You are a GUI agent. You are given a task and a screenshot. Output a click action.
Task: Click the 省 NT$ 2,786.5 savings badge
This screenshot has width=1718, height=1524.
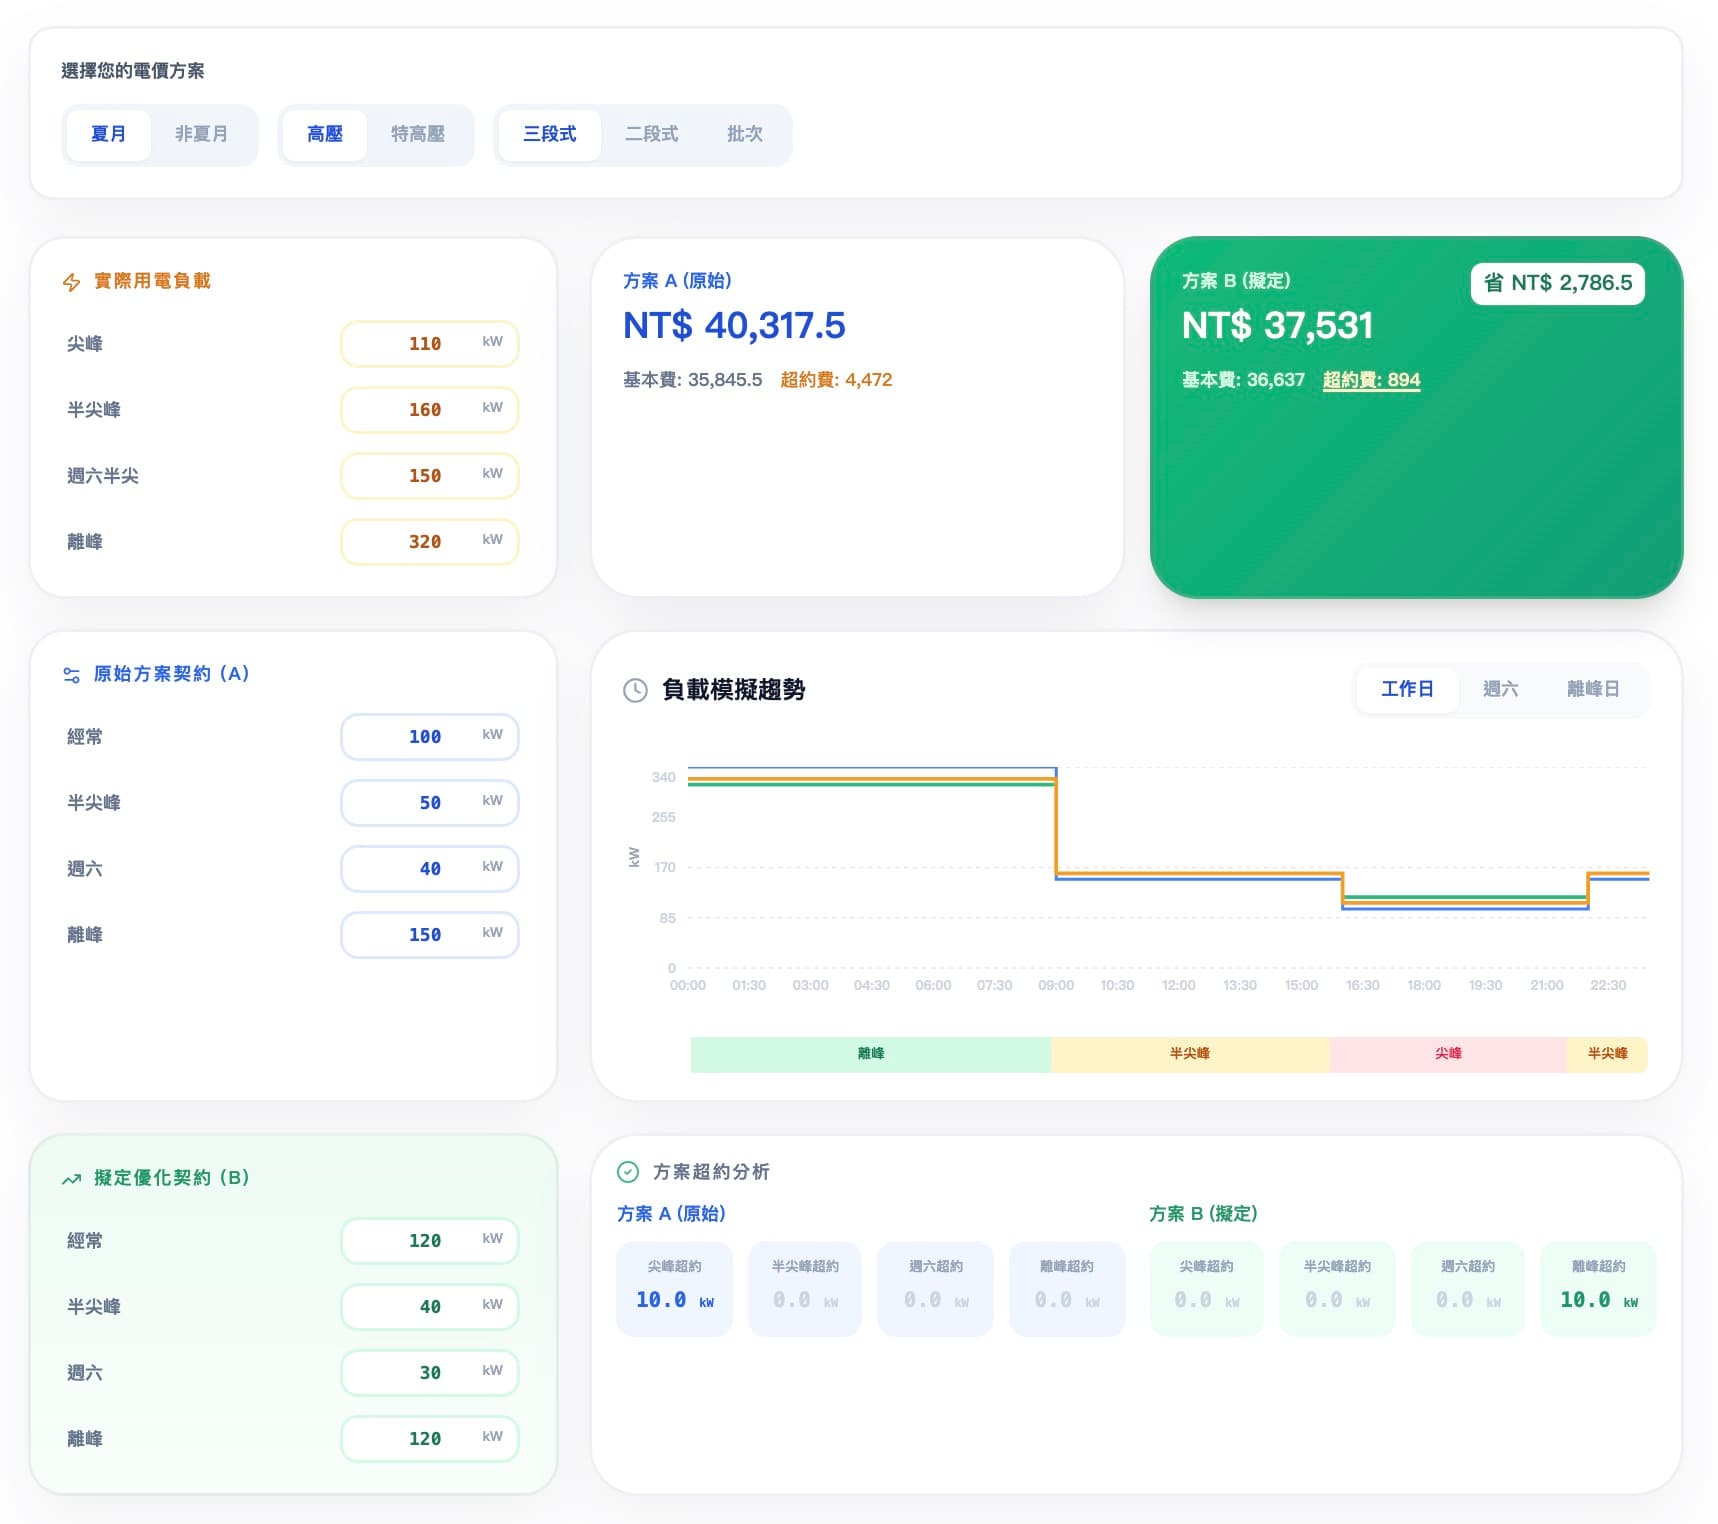click(1557, 283)
